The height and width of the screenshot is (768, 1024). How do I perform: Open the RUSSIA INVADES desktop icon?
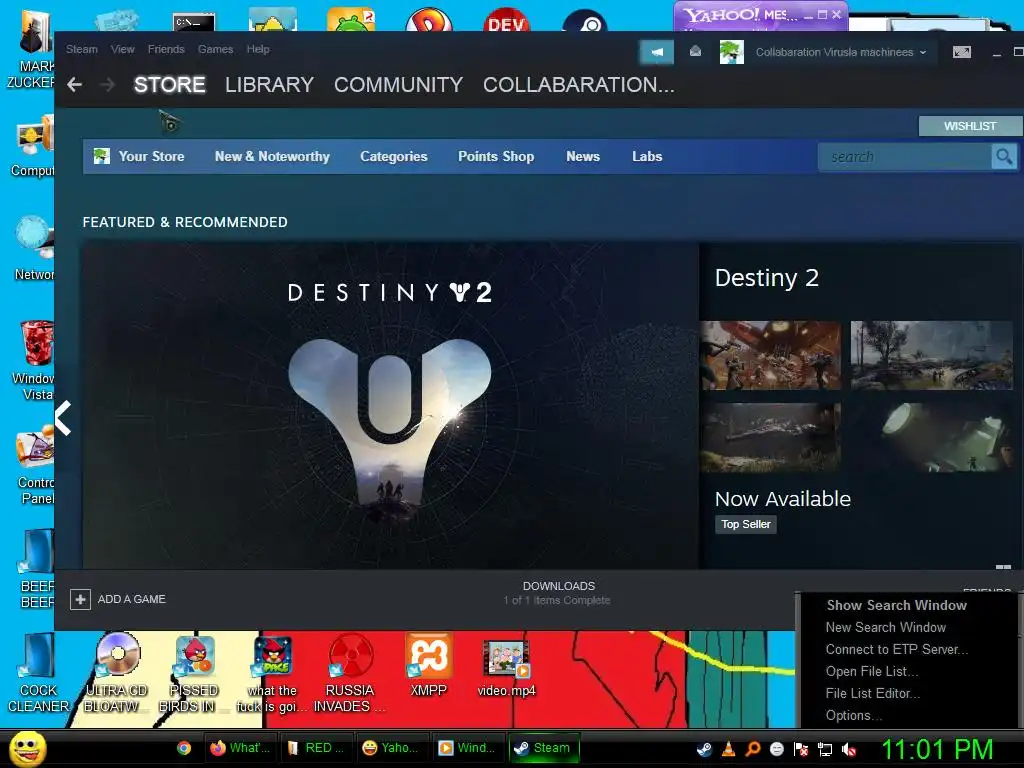tap(349, 673)
